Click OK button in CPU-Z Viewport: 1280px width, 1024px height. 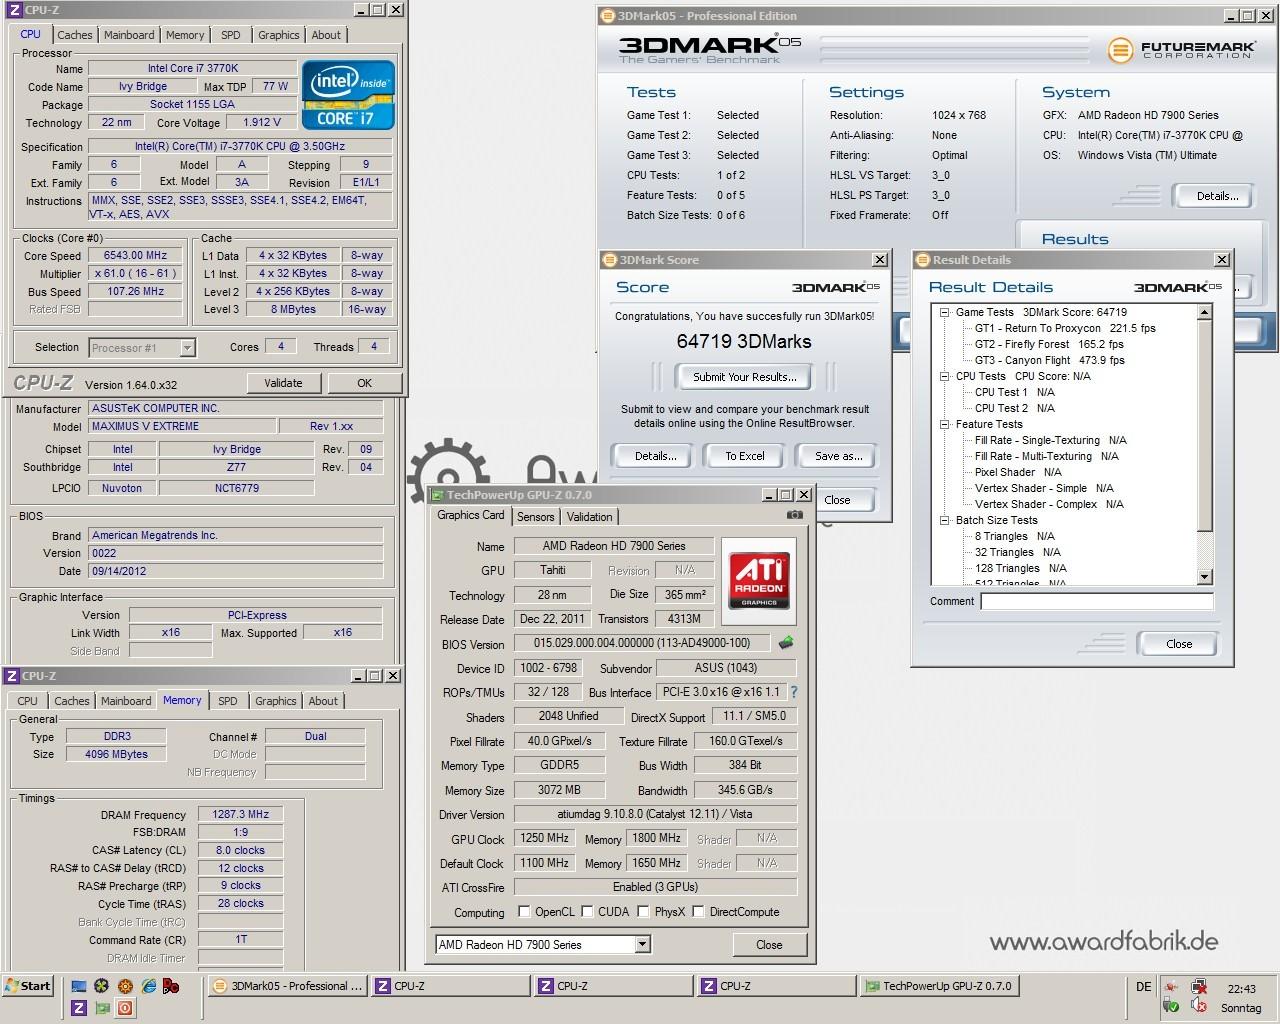tap(364, 383)
